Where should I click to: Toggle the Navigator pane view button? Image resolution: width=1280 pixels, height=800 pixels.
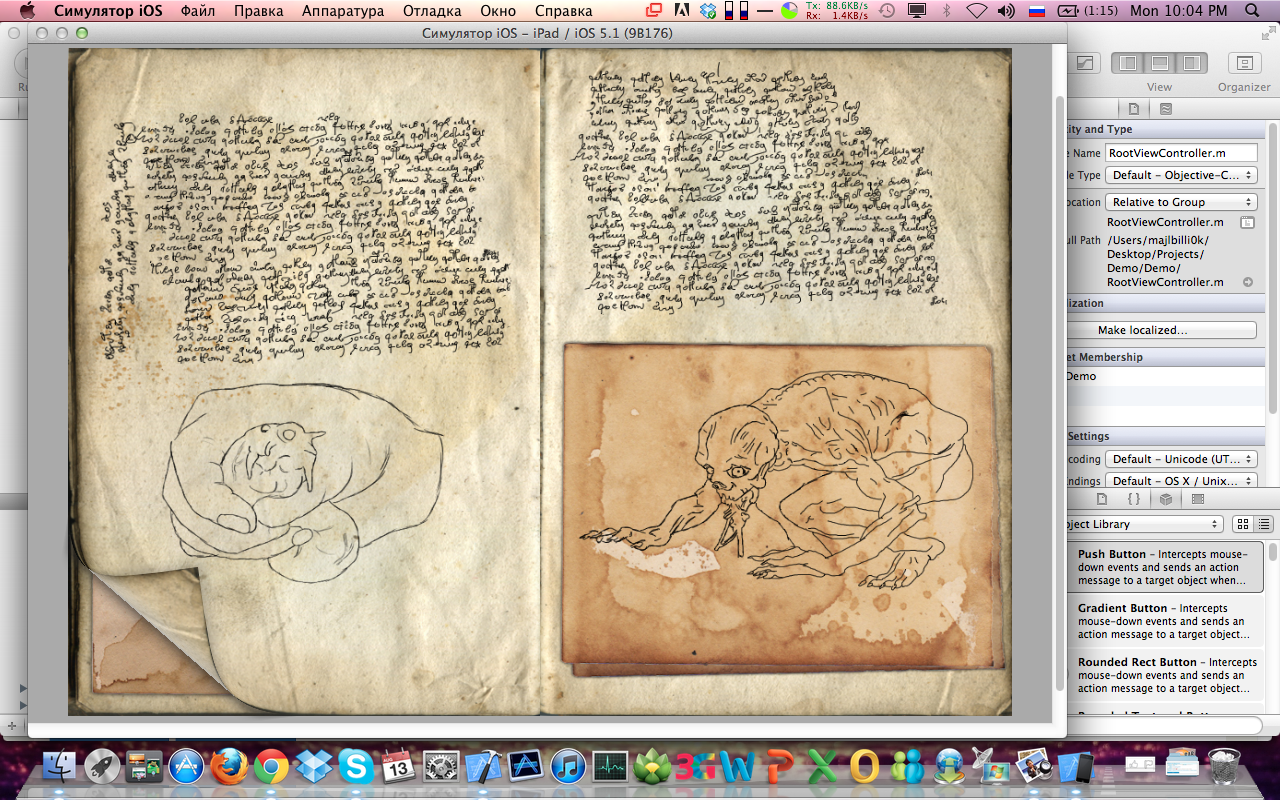[1128, 64]
